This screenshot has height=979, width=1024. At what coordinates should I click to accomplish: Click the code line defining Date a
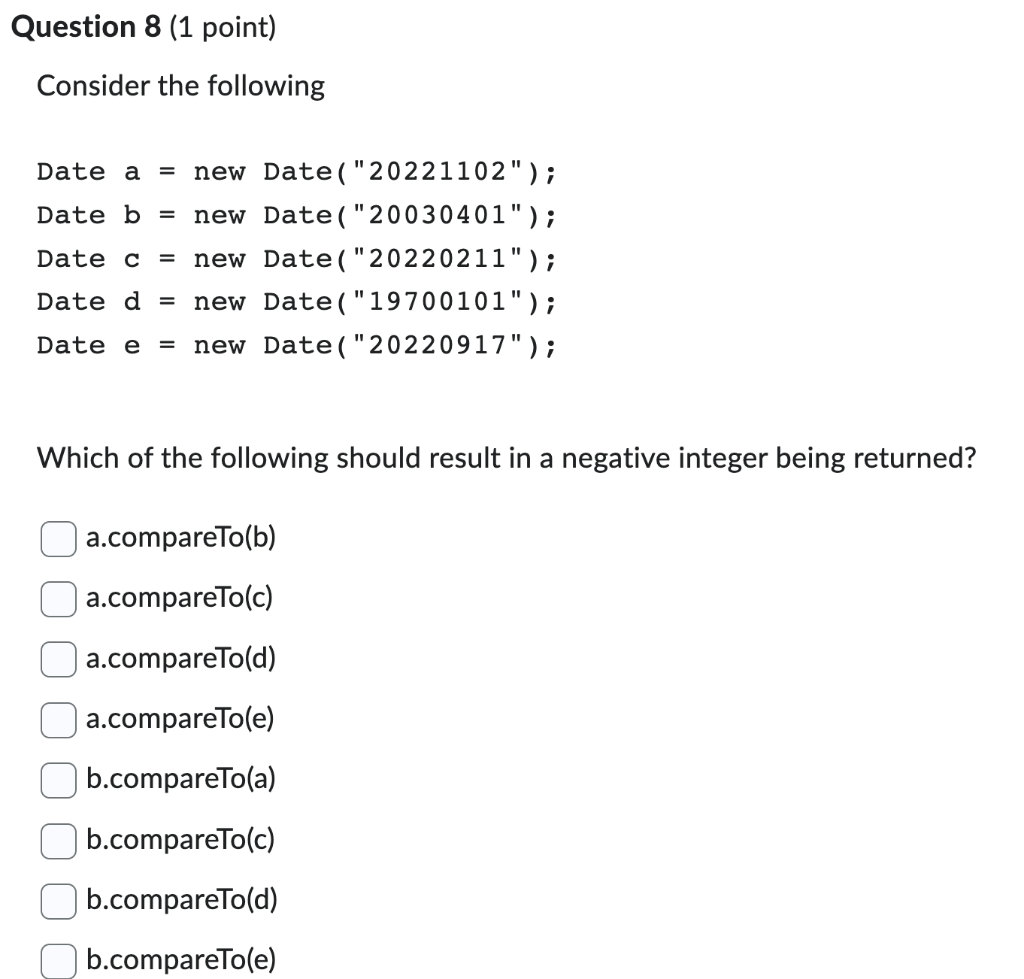(297, 171)
